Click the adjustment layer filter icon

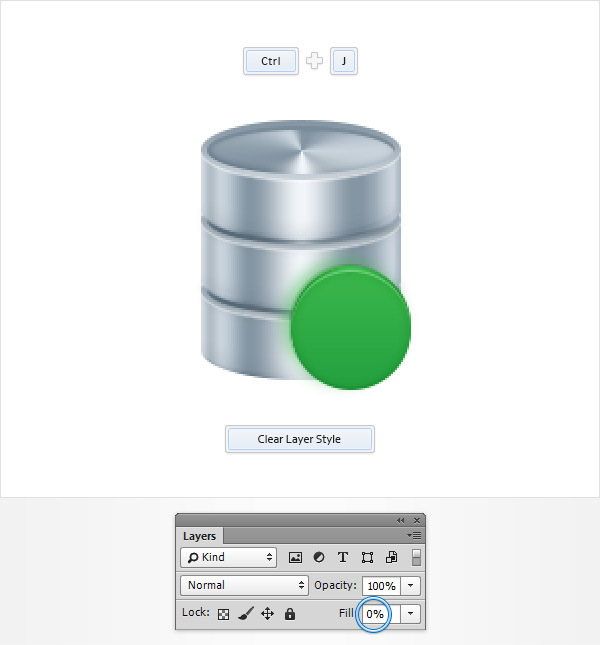(319, 558)
